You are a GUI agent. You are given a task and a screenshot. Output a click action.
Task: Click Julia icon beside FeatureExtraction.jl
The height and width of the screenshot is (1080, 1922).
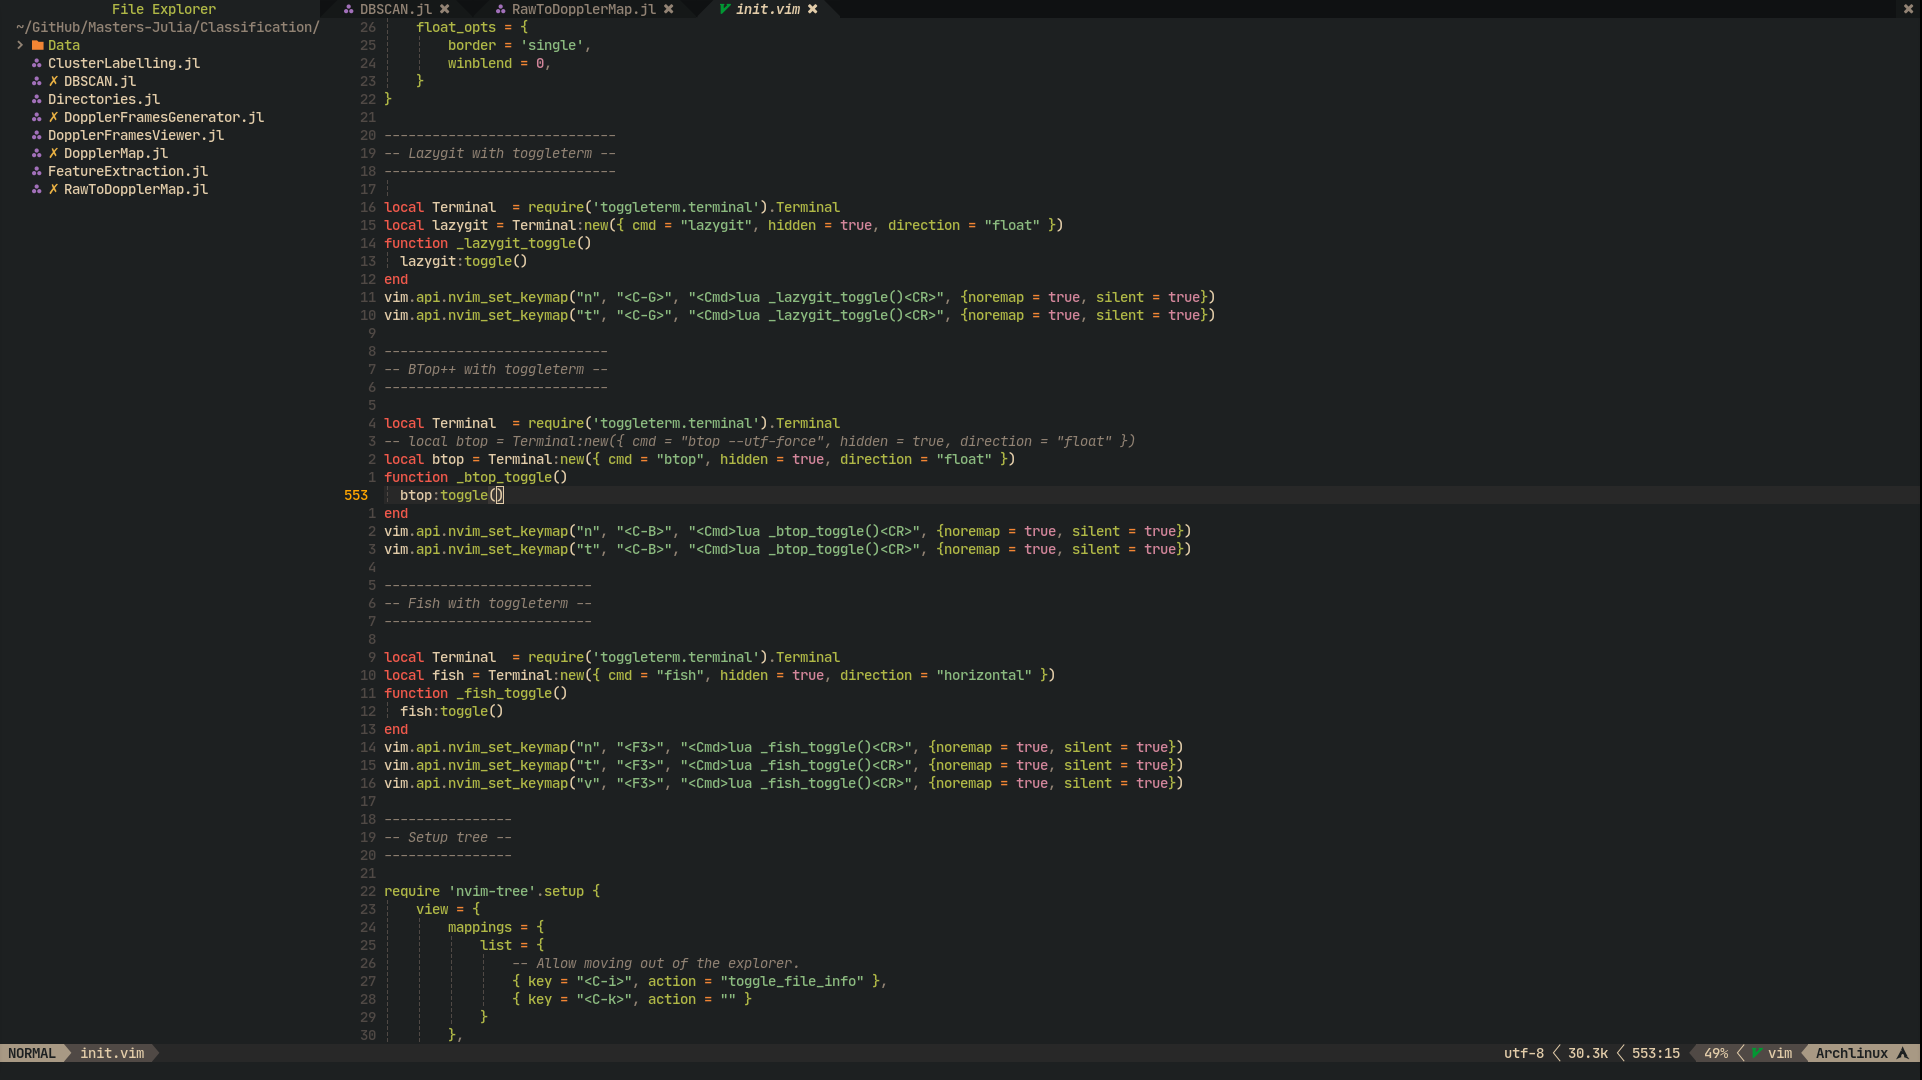click(37, 171)
